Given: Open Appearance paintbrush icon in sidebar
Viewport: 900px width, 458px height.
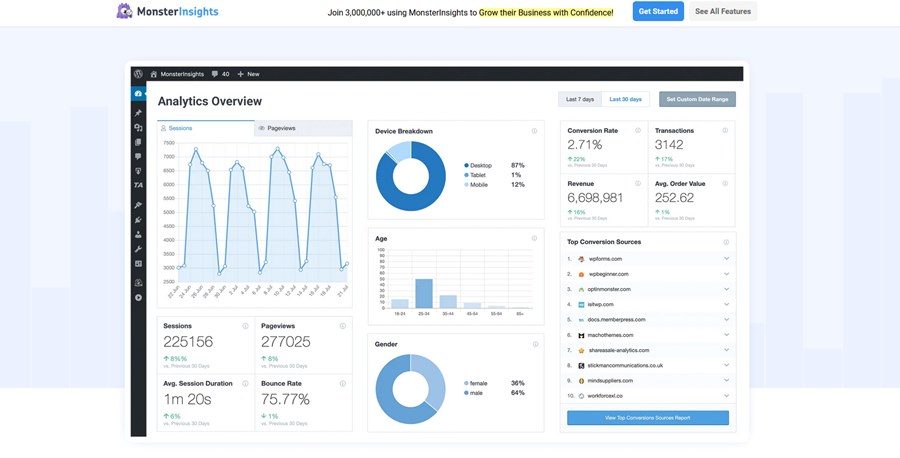Looking at the screenshot, I should tap(138, 205).
